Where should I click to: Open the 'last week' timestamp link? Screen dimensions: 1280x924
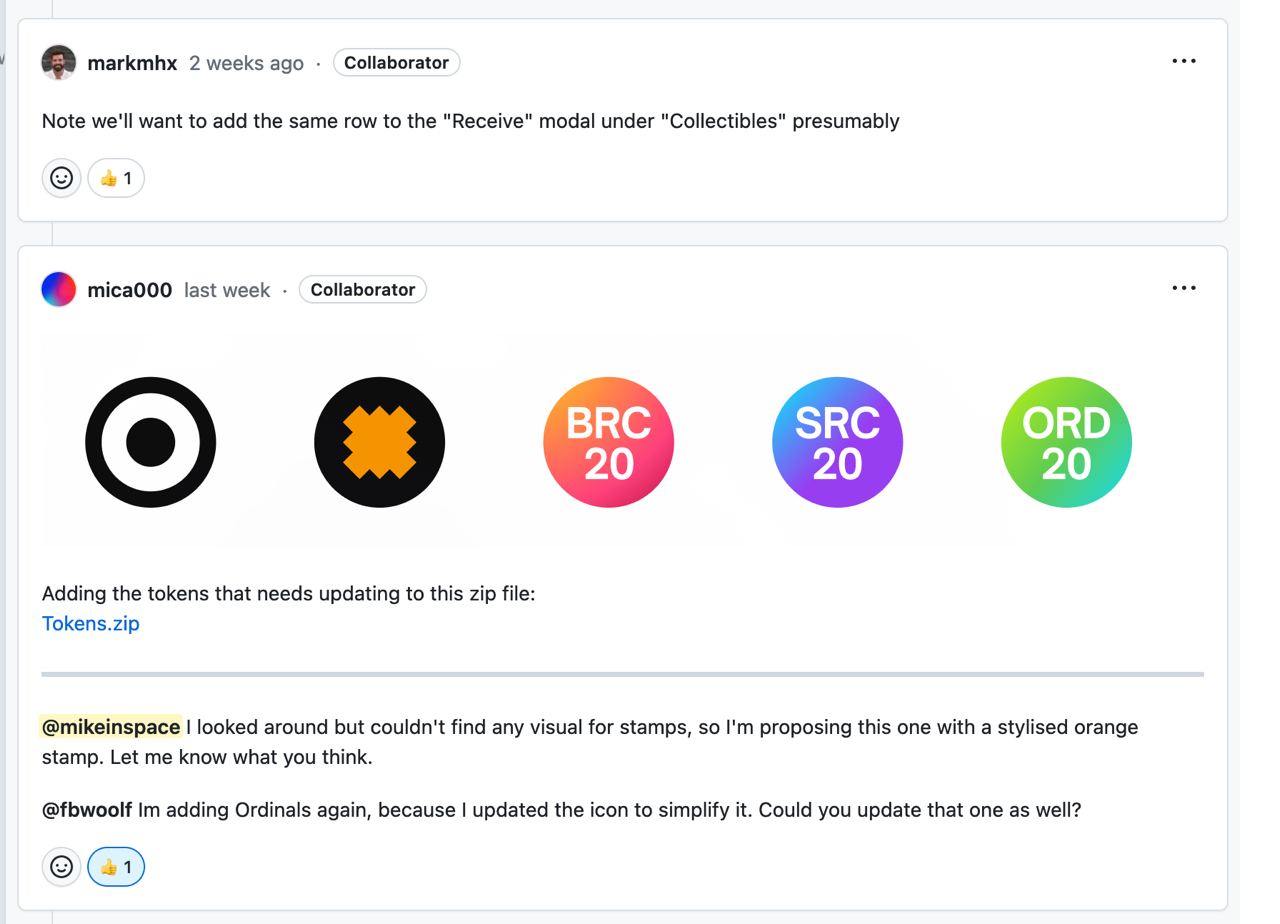(x=227, y=290)
